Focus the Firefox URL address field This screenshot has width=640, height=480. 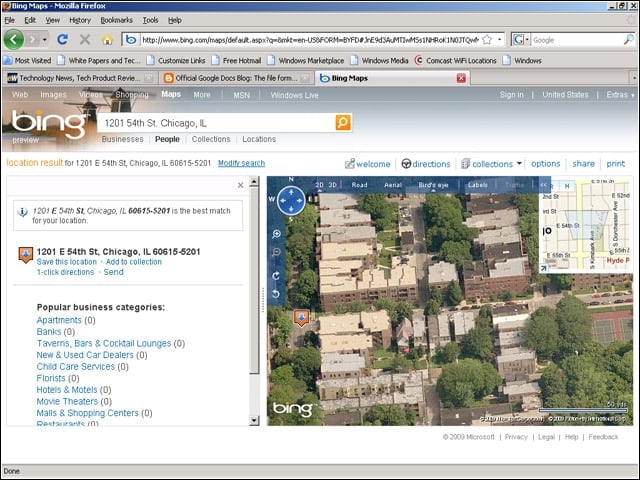pos(309,40)
